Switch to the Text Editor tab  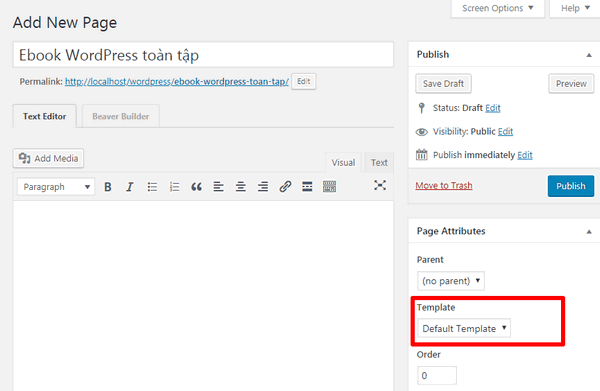[x=44, y=116]
